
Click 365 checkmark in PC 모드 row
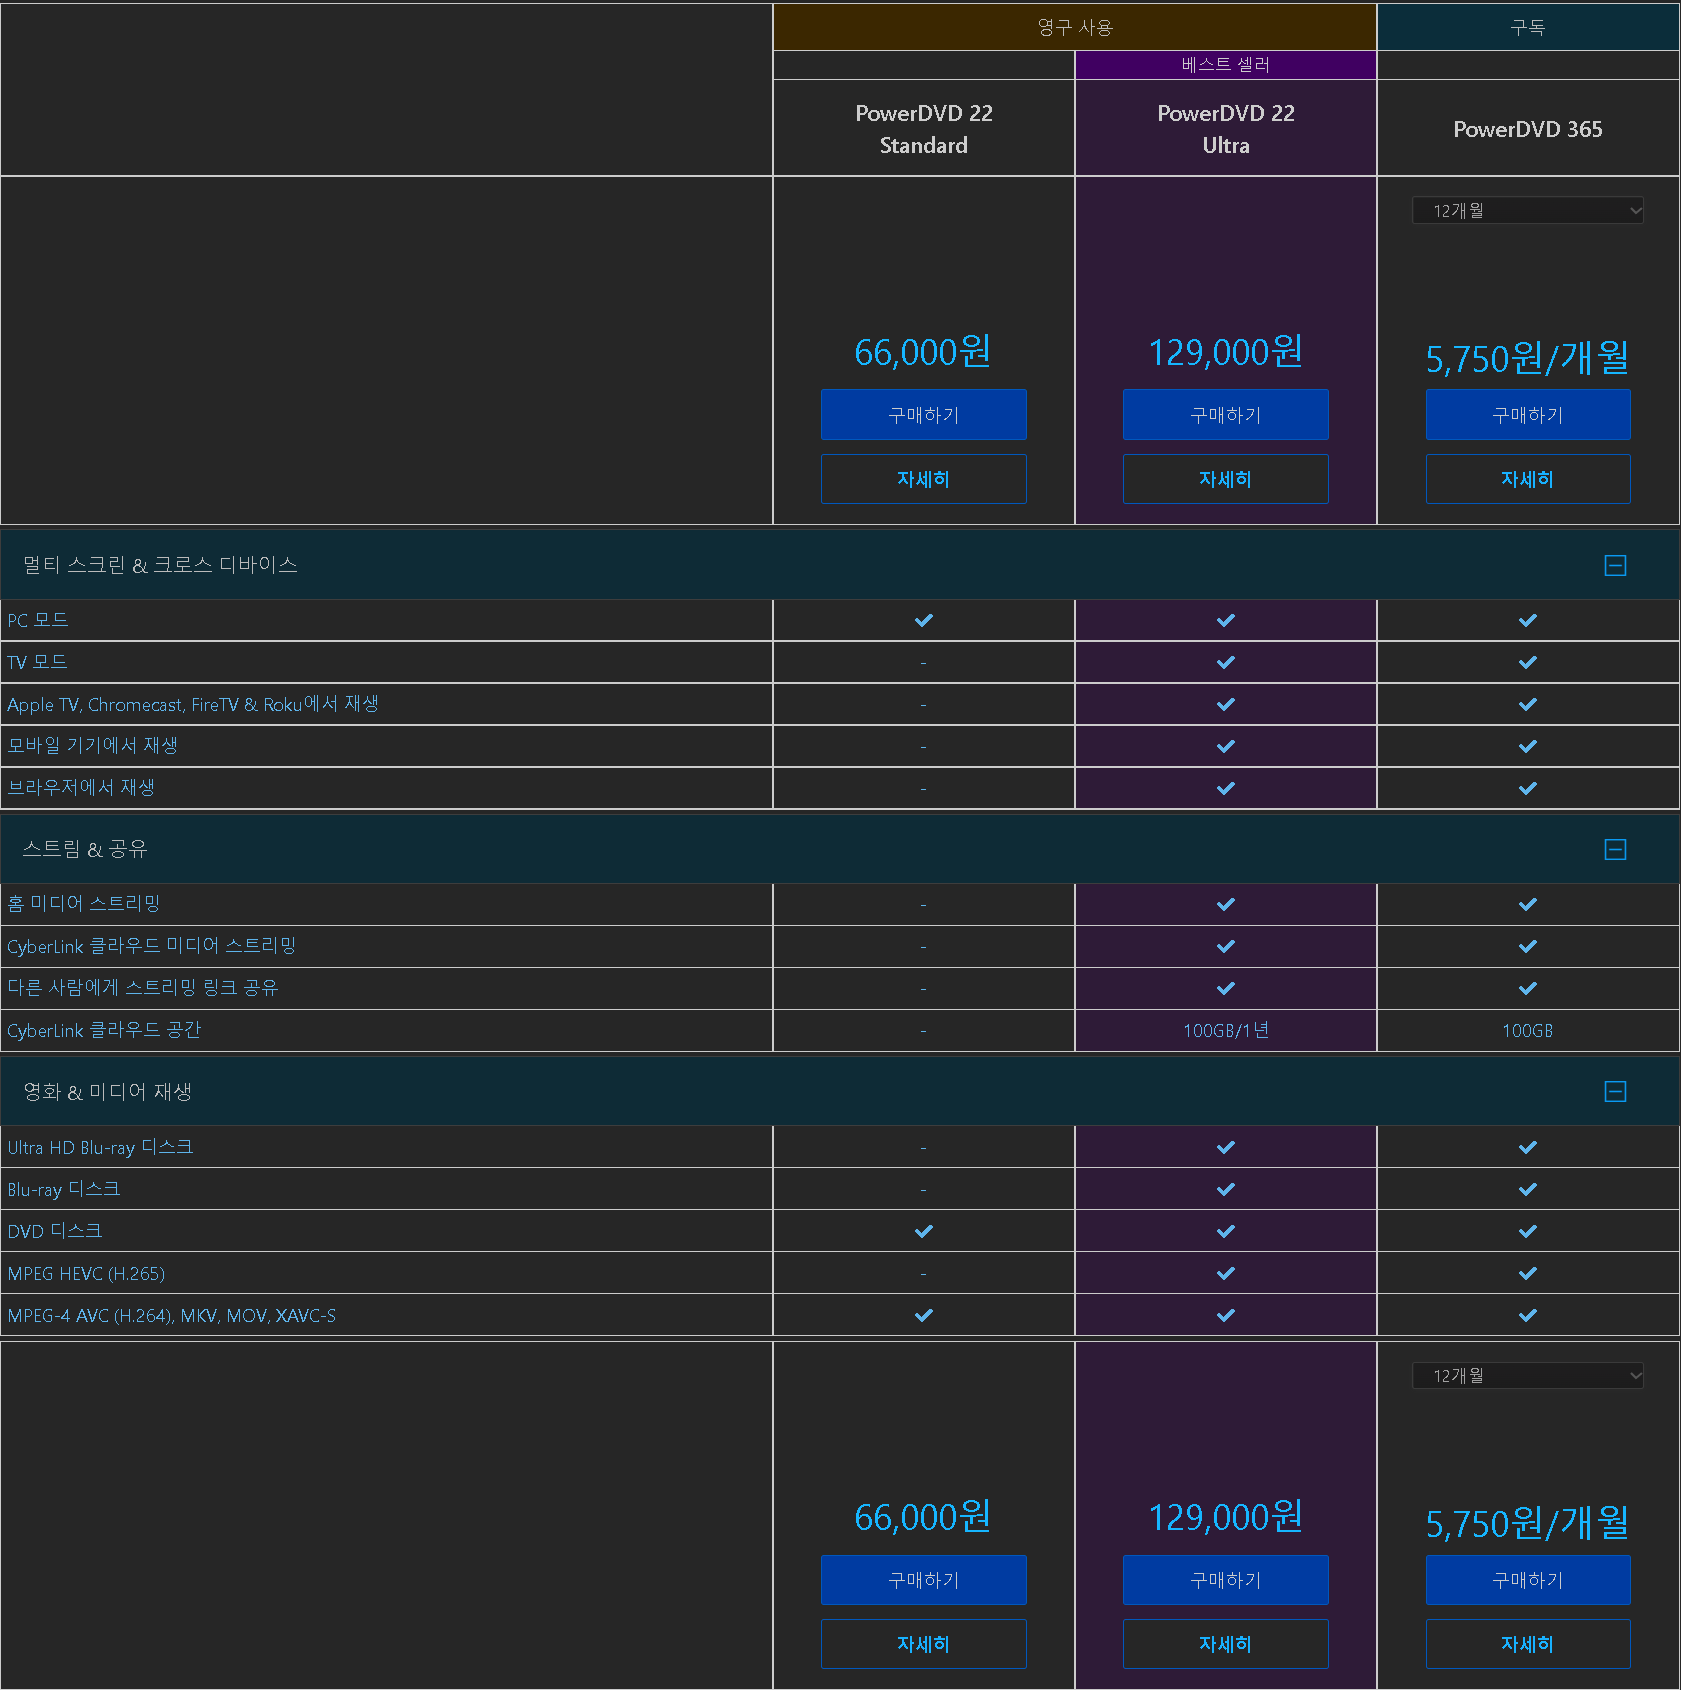1527,620
